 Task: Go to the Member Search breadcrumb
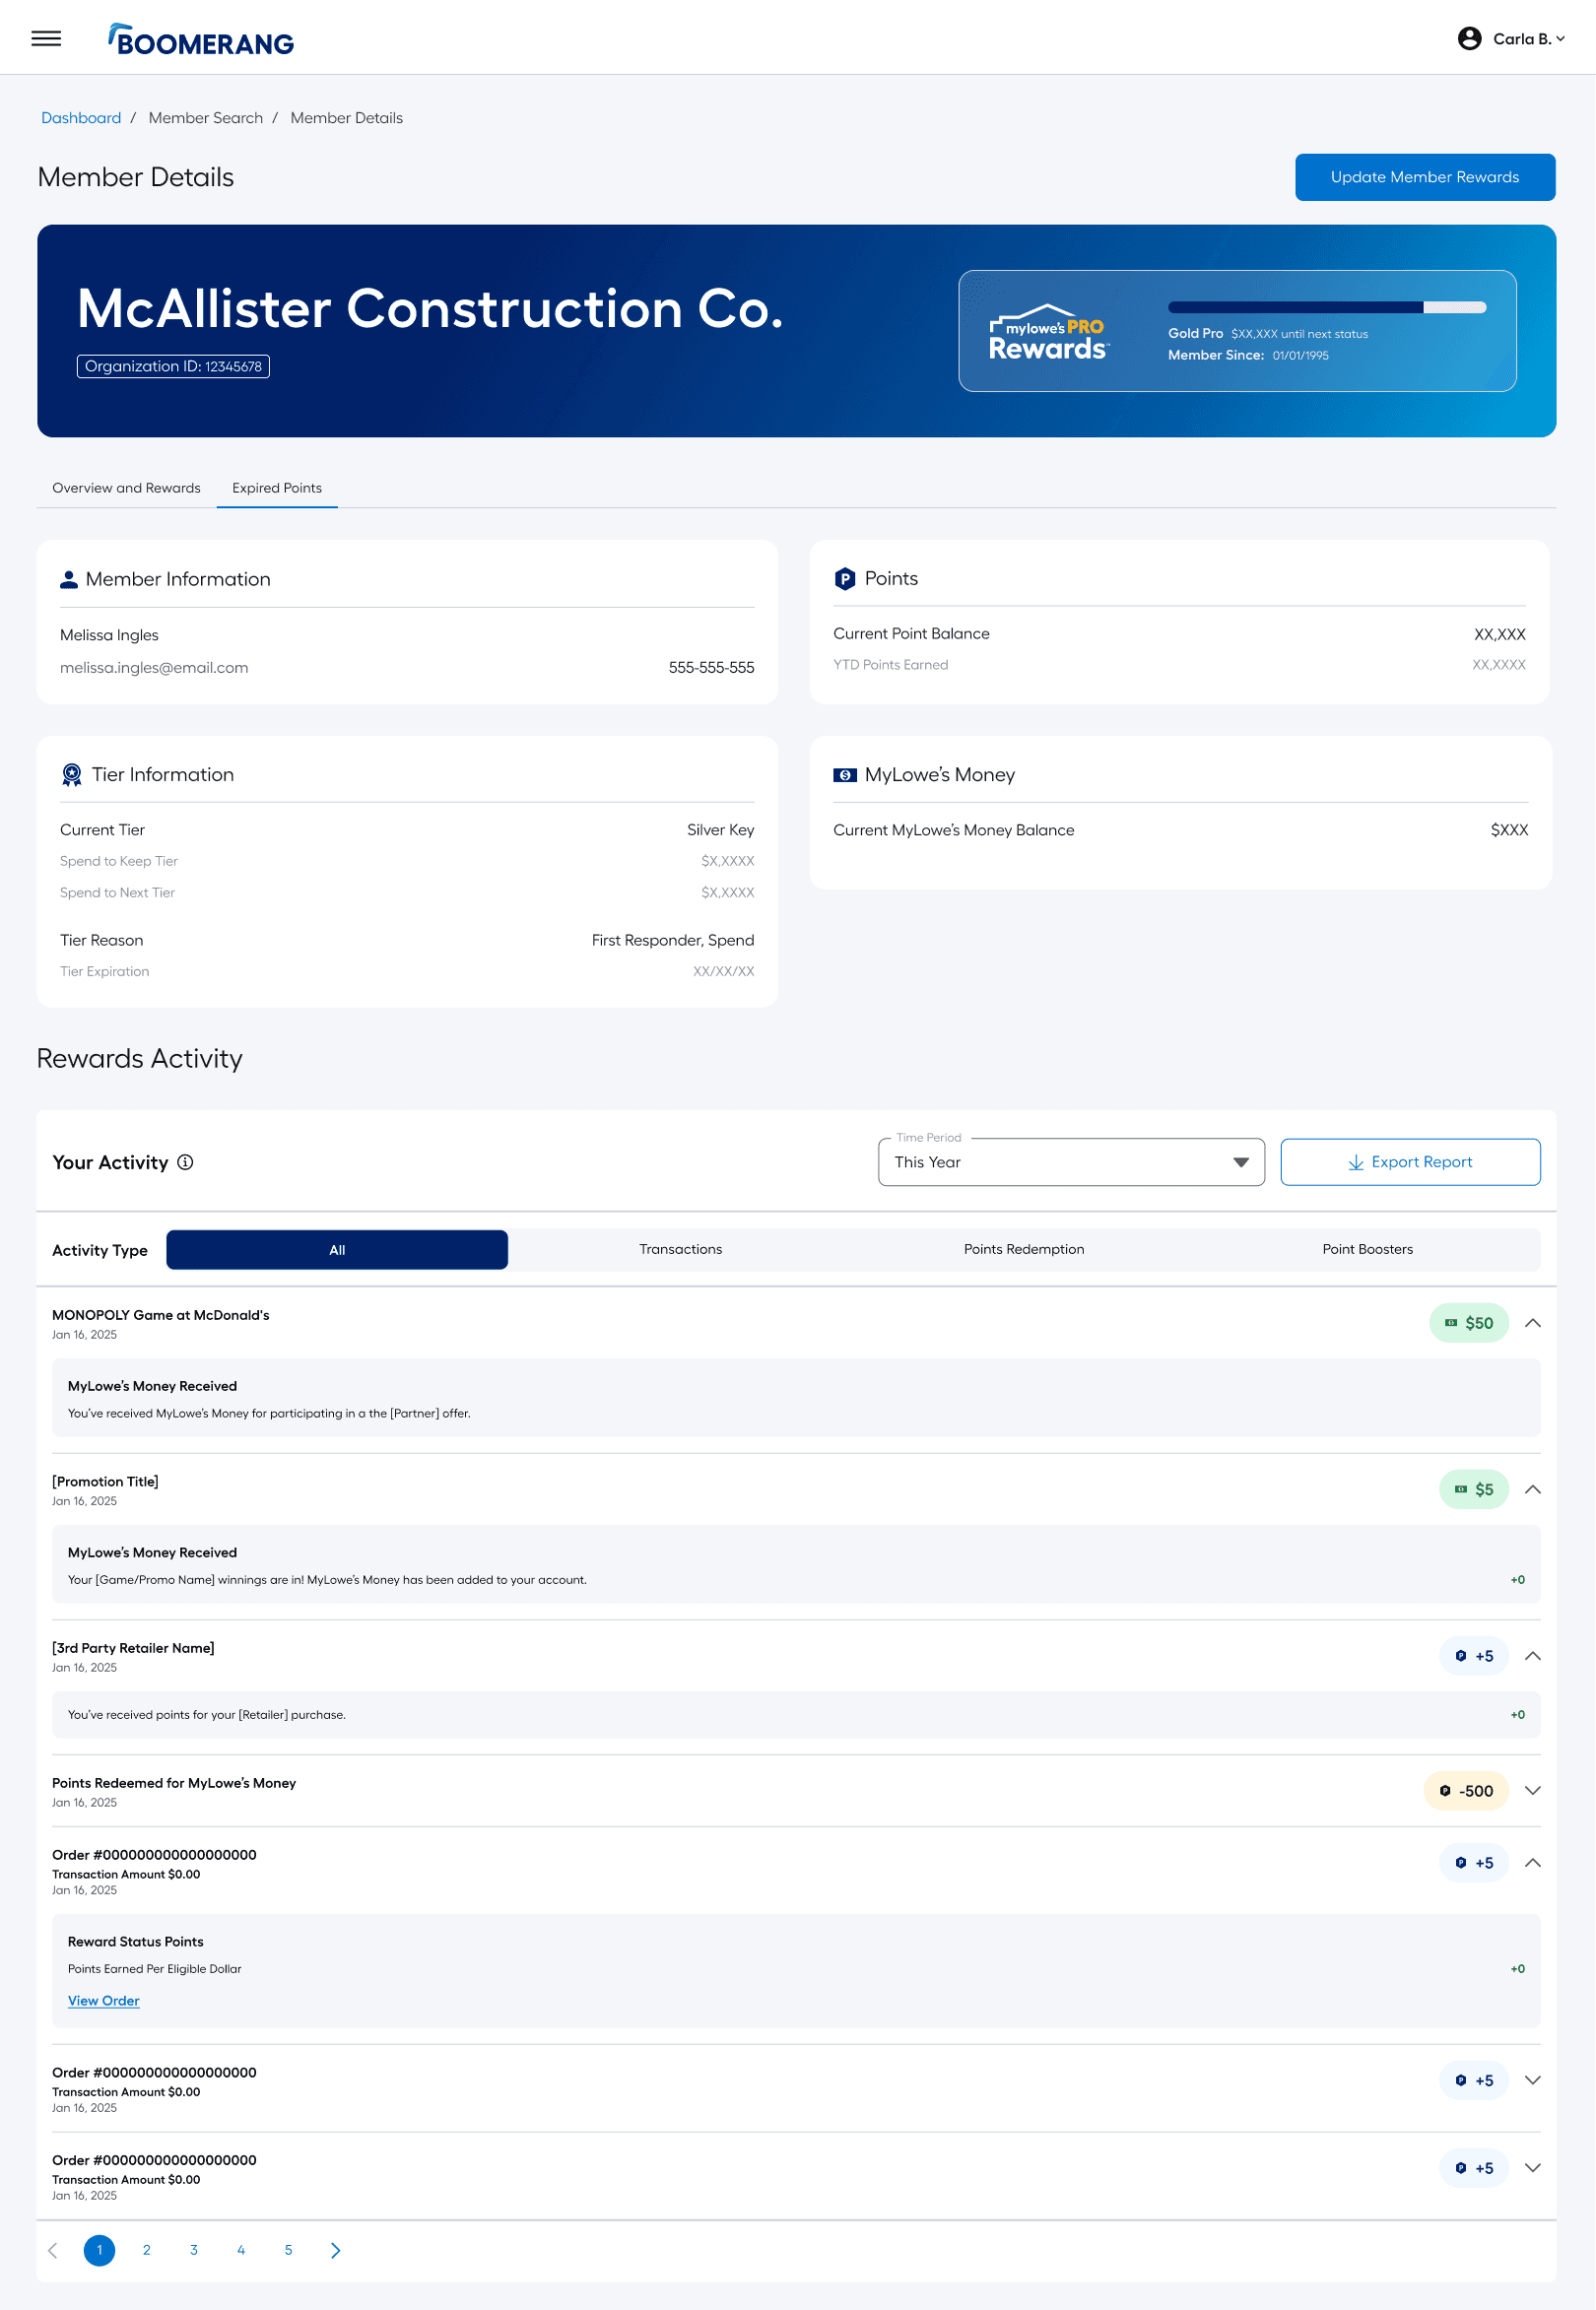coord(206,118)
